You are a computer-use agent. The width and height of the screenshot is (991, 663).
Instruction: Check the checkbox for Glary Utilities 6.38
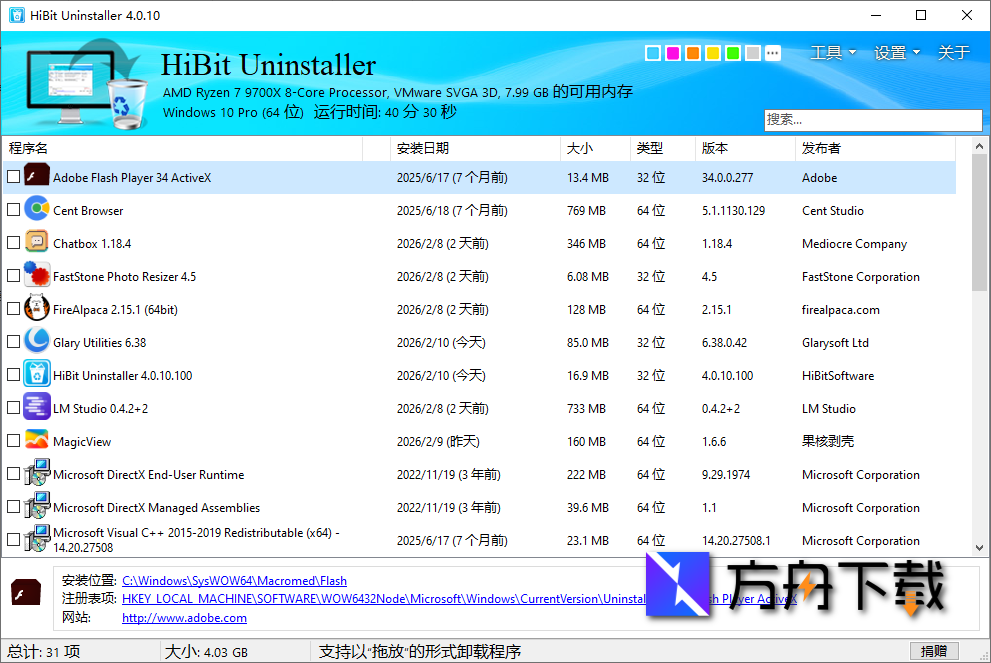click(14, 342)
